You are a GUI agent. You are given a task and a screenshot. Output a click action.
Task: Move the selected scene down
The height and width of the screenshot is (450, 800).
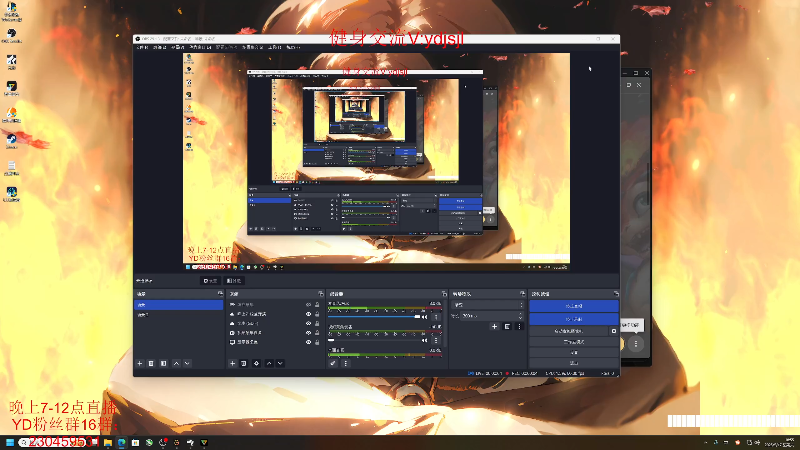(x=187, y=363)
